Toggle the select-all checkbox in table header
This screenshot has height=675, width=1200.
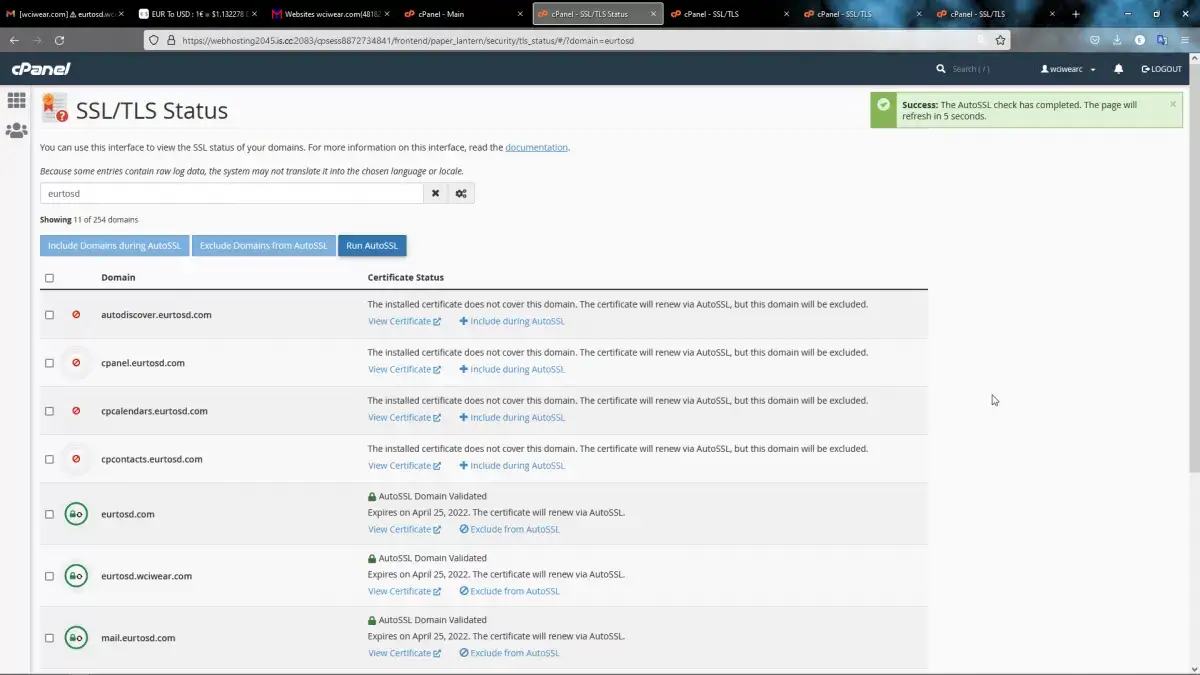click(49, 278)
